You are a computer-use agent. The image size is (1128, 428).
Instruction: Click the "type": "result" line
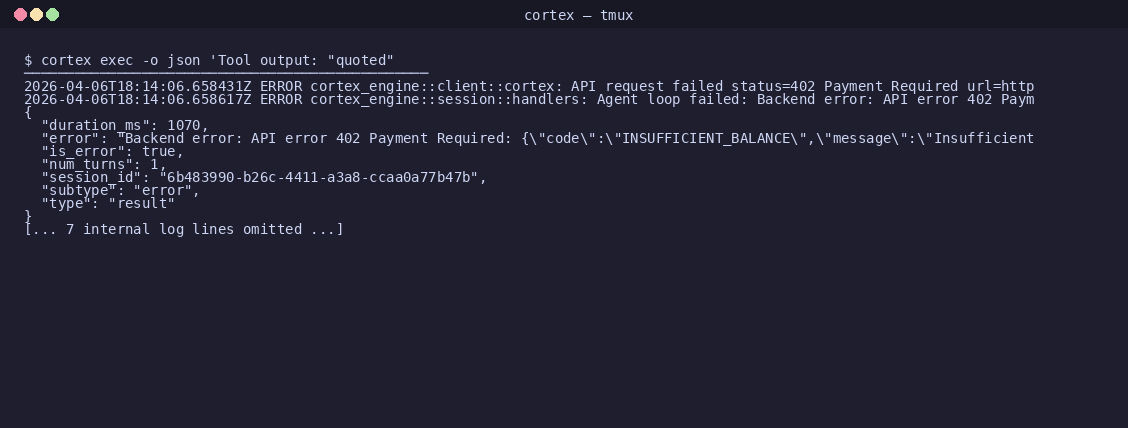(x=108, y=203)
